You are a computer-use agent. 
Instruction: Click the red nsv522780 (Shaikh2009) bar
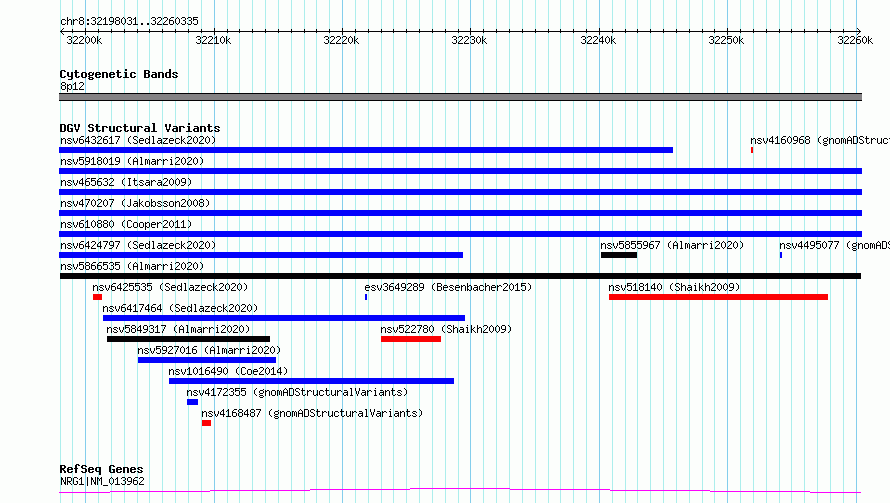[x=411, y=339]
